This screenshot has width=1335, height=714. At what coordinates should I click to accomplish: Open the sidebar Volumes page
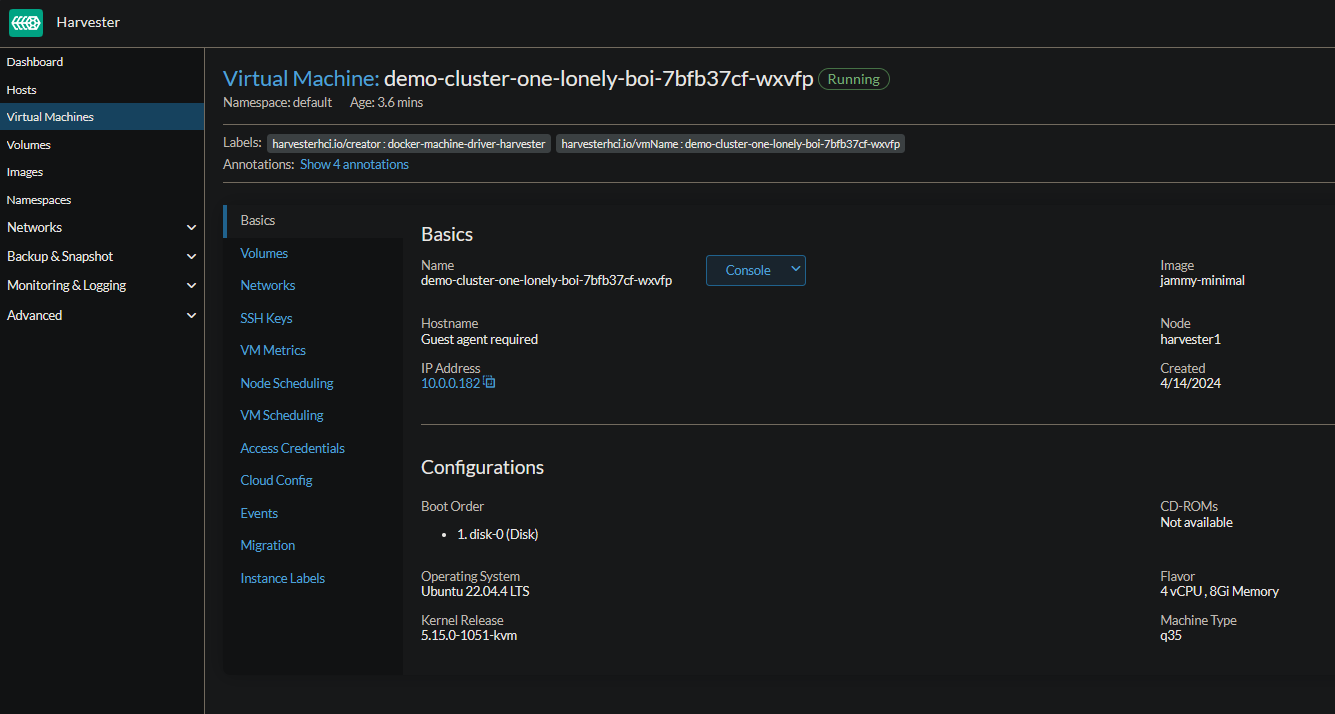(x=29, y=145)
